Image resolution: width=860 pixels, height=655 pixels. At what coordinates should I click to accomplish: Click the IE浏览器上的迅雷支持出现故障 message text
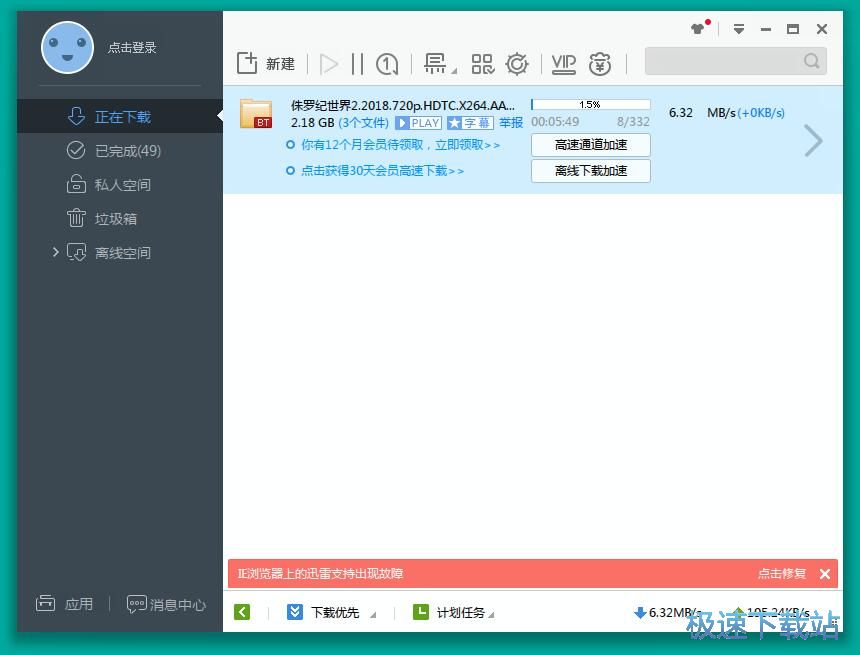tap(320, 574)
